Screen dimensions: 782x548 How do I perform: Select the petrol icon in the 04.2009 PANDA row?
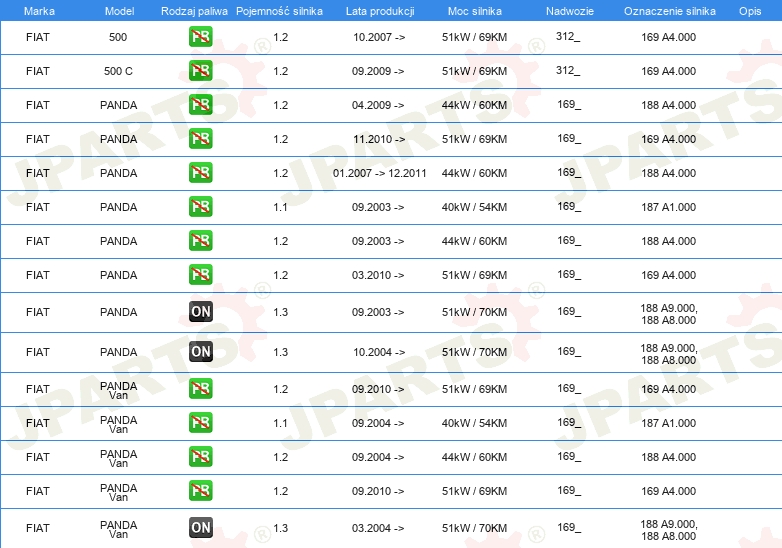coord(200,105)
